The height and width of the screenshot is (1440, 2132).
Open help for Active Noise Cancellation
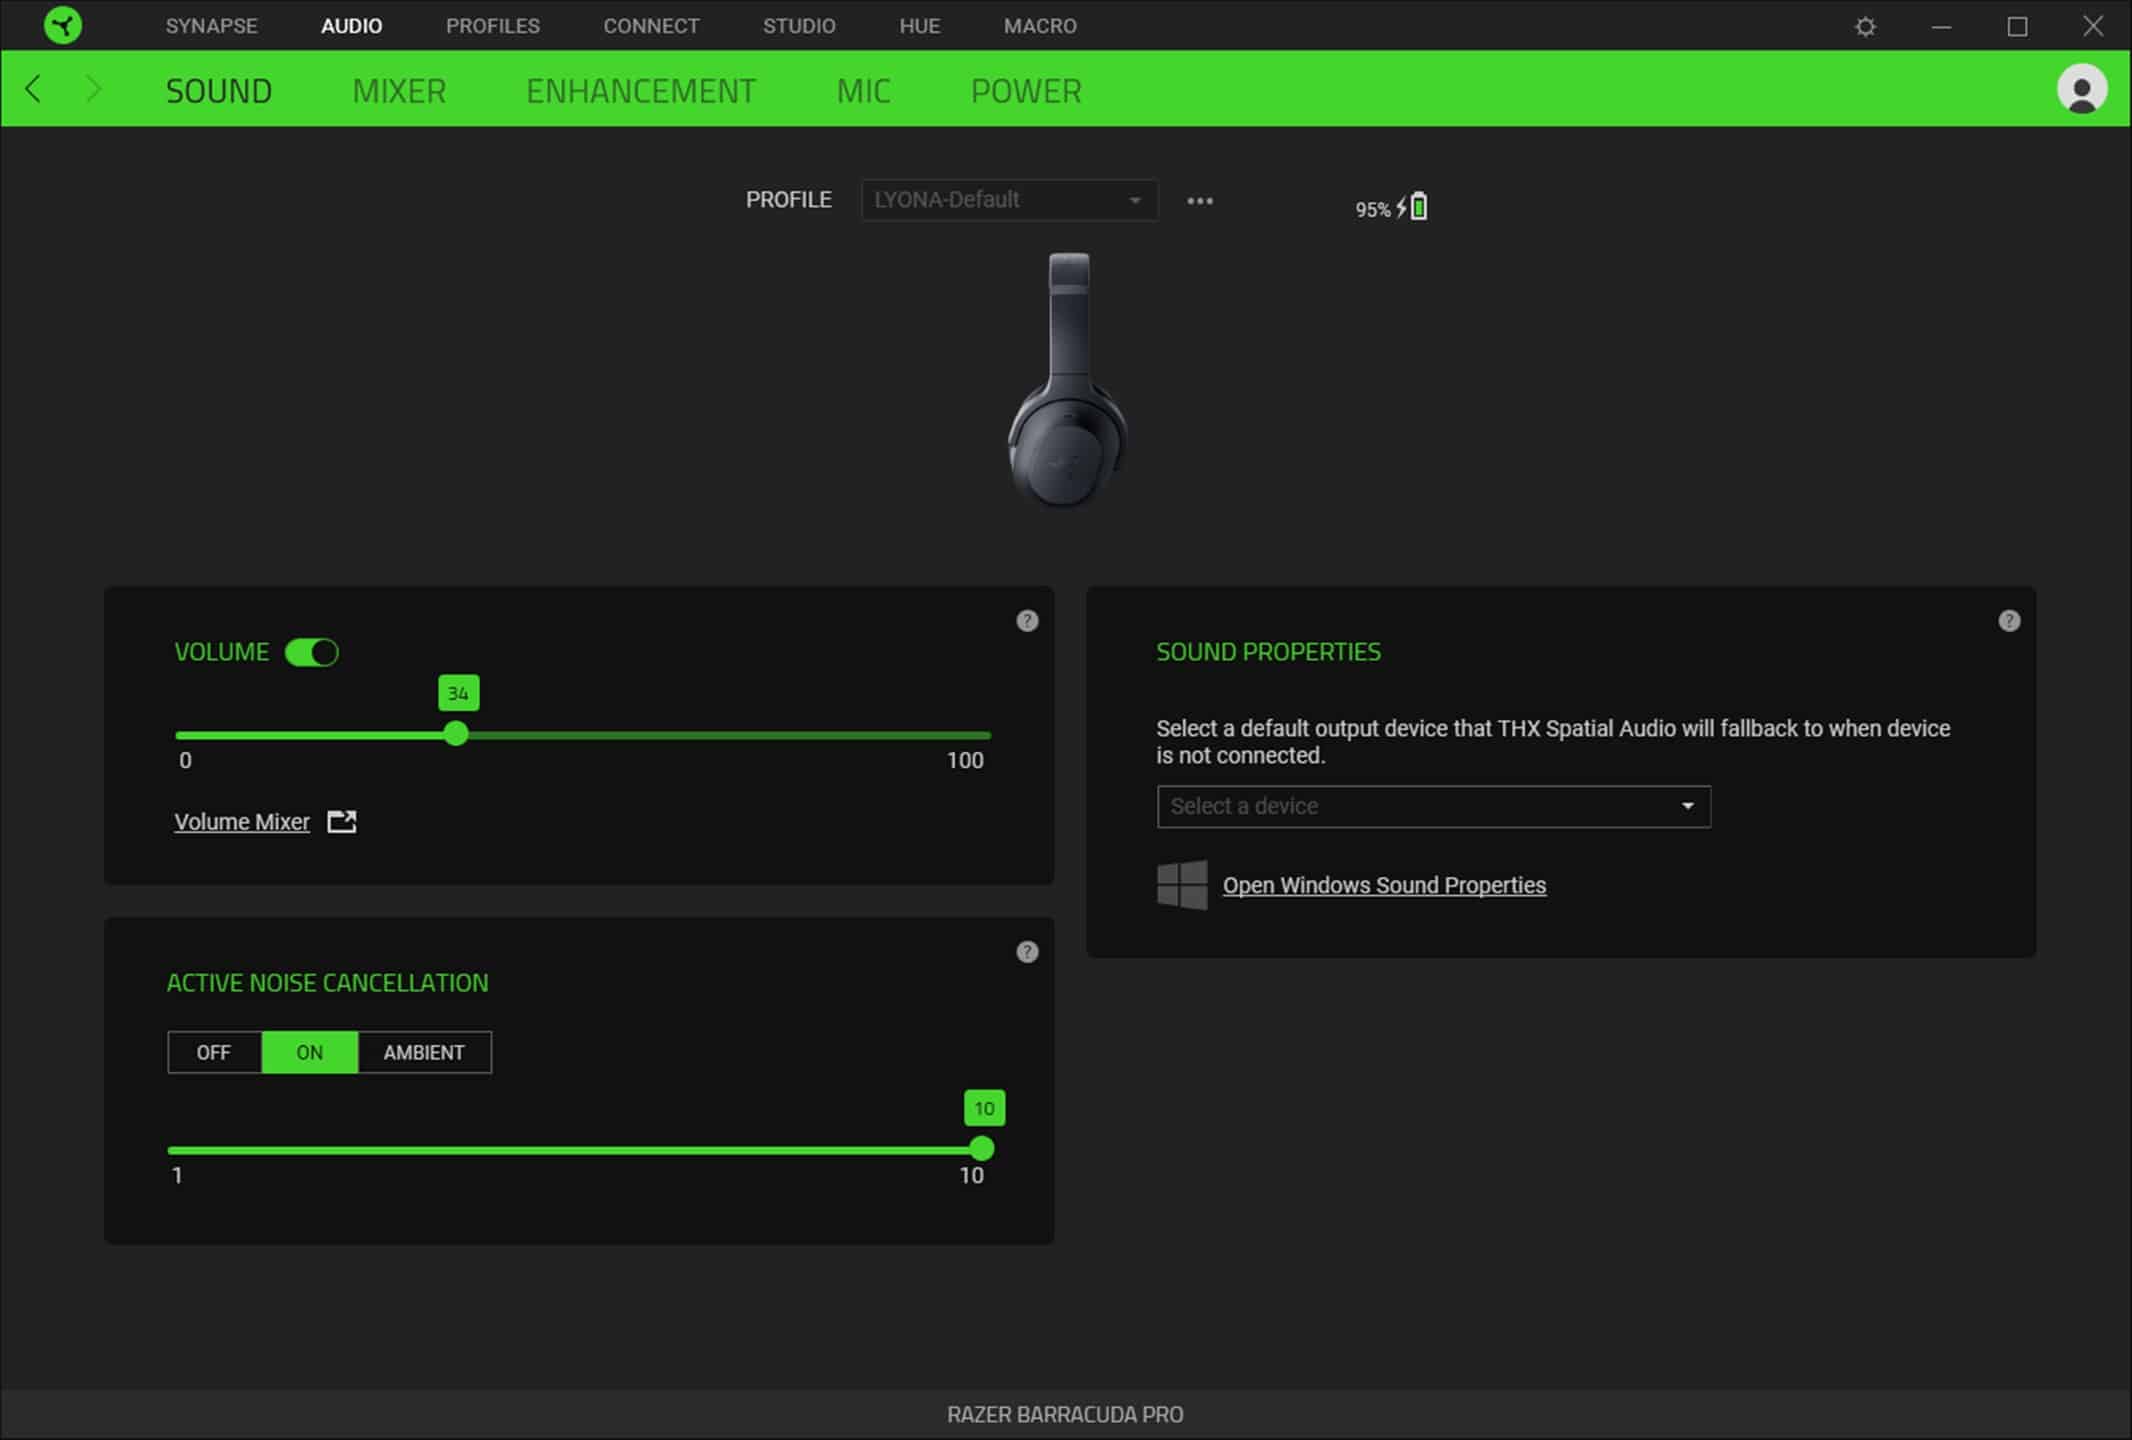coord(1027,952)
